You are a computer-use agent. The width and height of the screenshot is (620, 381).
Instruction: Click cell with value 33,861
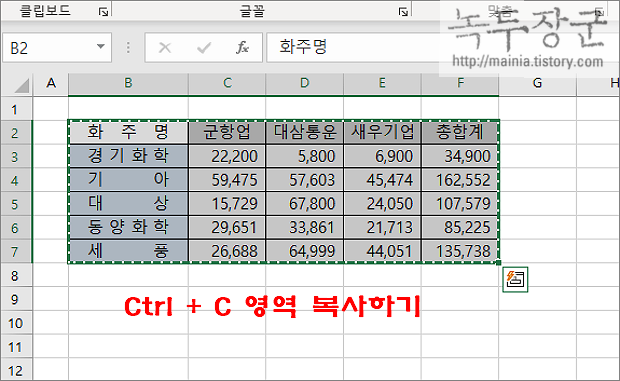304,227
